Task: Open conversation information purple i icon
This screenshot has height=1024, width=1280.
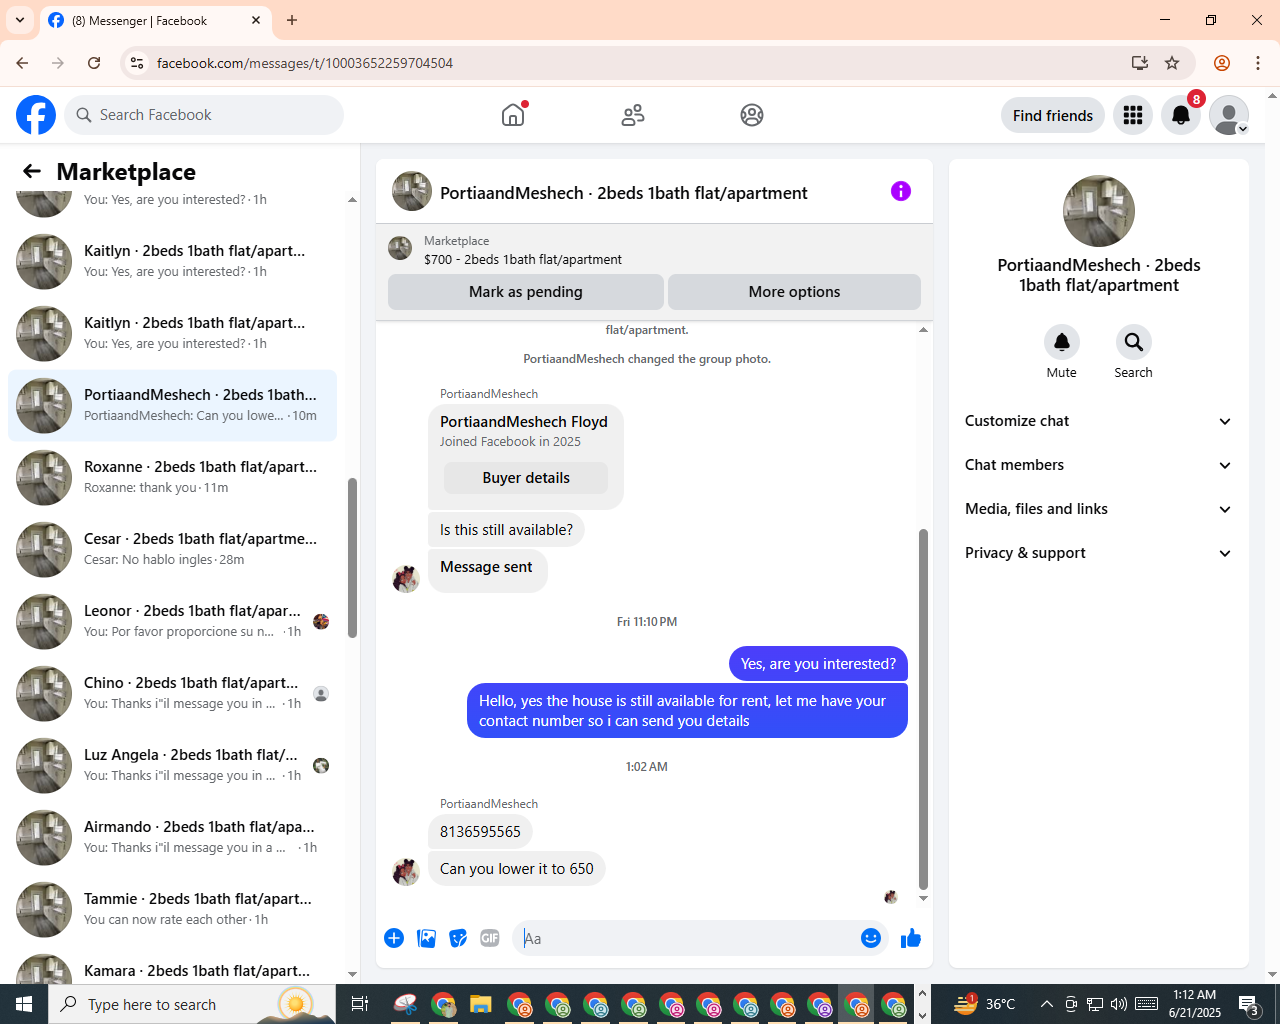Action: (901, 191)
